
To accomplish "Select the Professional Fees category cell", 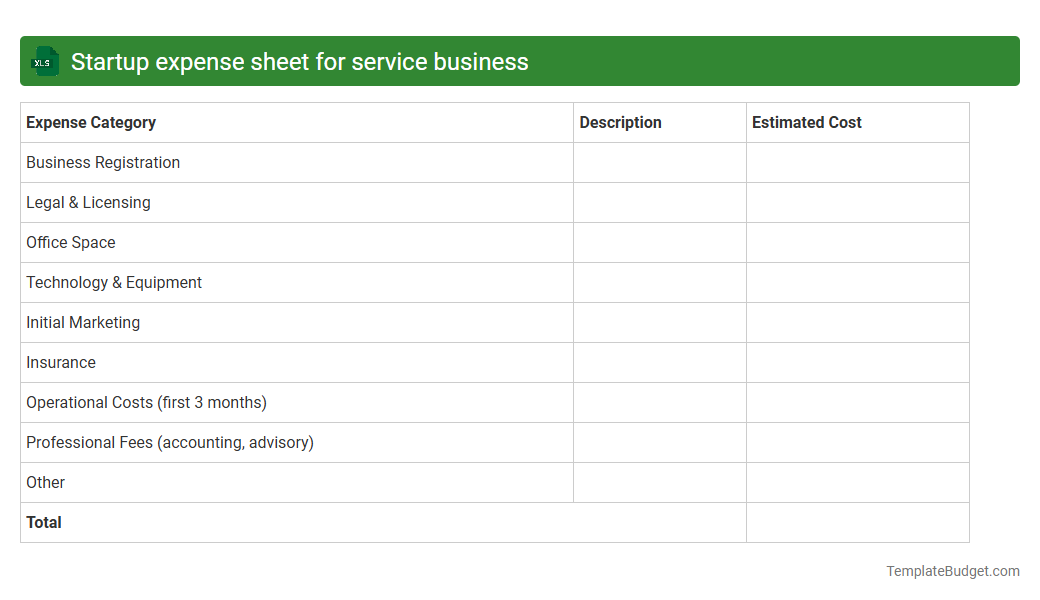I will coord(169,442).
